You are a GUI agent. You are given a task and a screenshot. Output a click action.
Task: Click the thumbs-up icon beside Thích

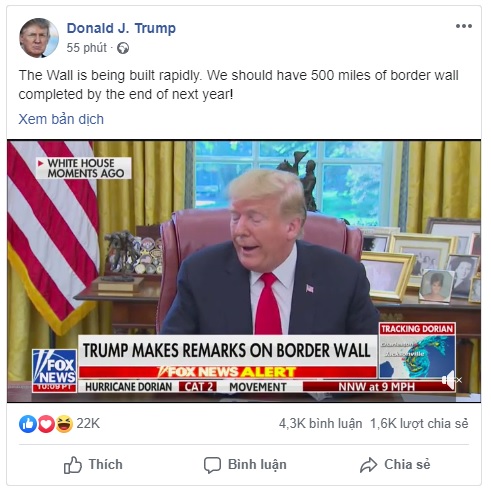[73, 465]
